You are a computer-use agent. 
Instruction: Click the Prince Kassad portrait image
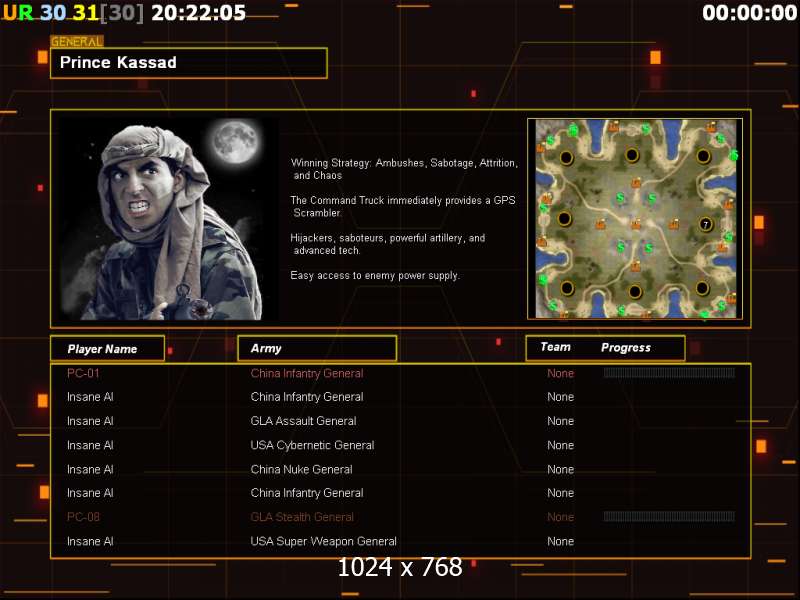coord(167,219)
